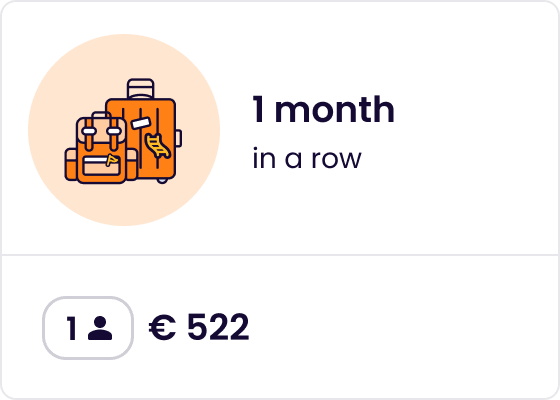The width and height of the screenshot is (560, 400).
Task: Click the euro currency symbol
Action: tap(162, 327)
